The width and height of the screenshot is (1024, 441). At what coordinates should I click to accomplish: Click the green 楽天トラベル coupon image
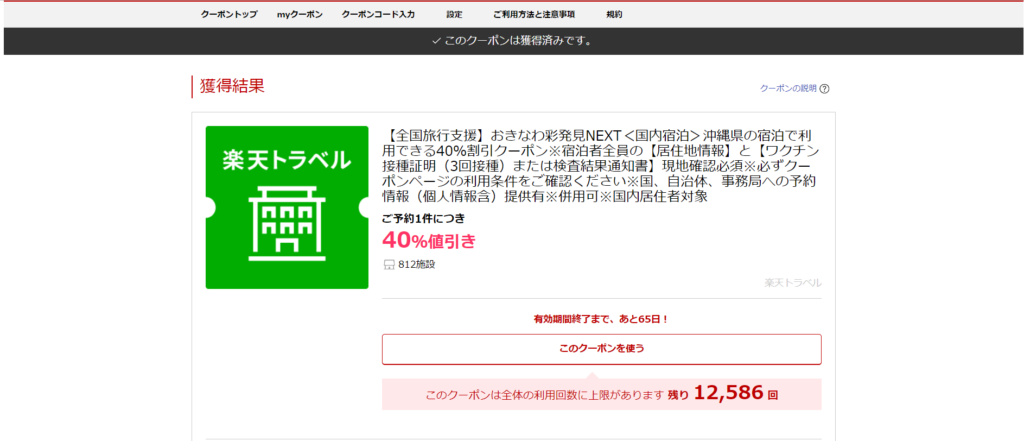click(287, 207)
